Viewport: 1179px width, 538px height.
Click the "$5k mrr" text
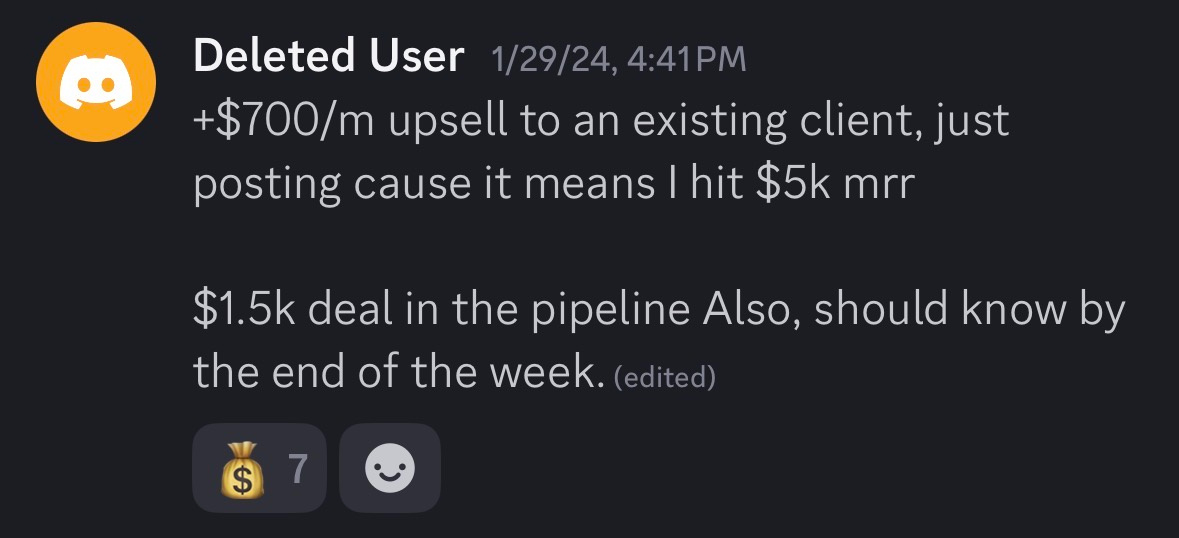[x=834, y=186]
